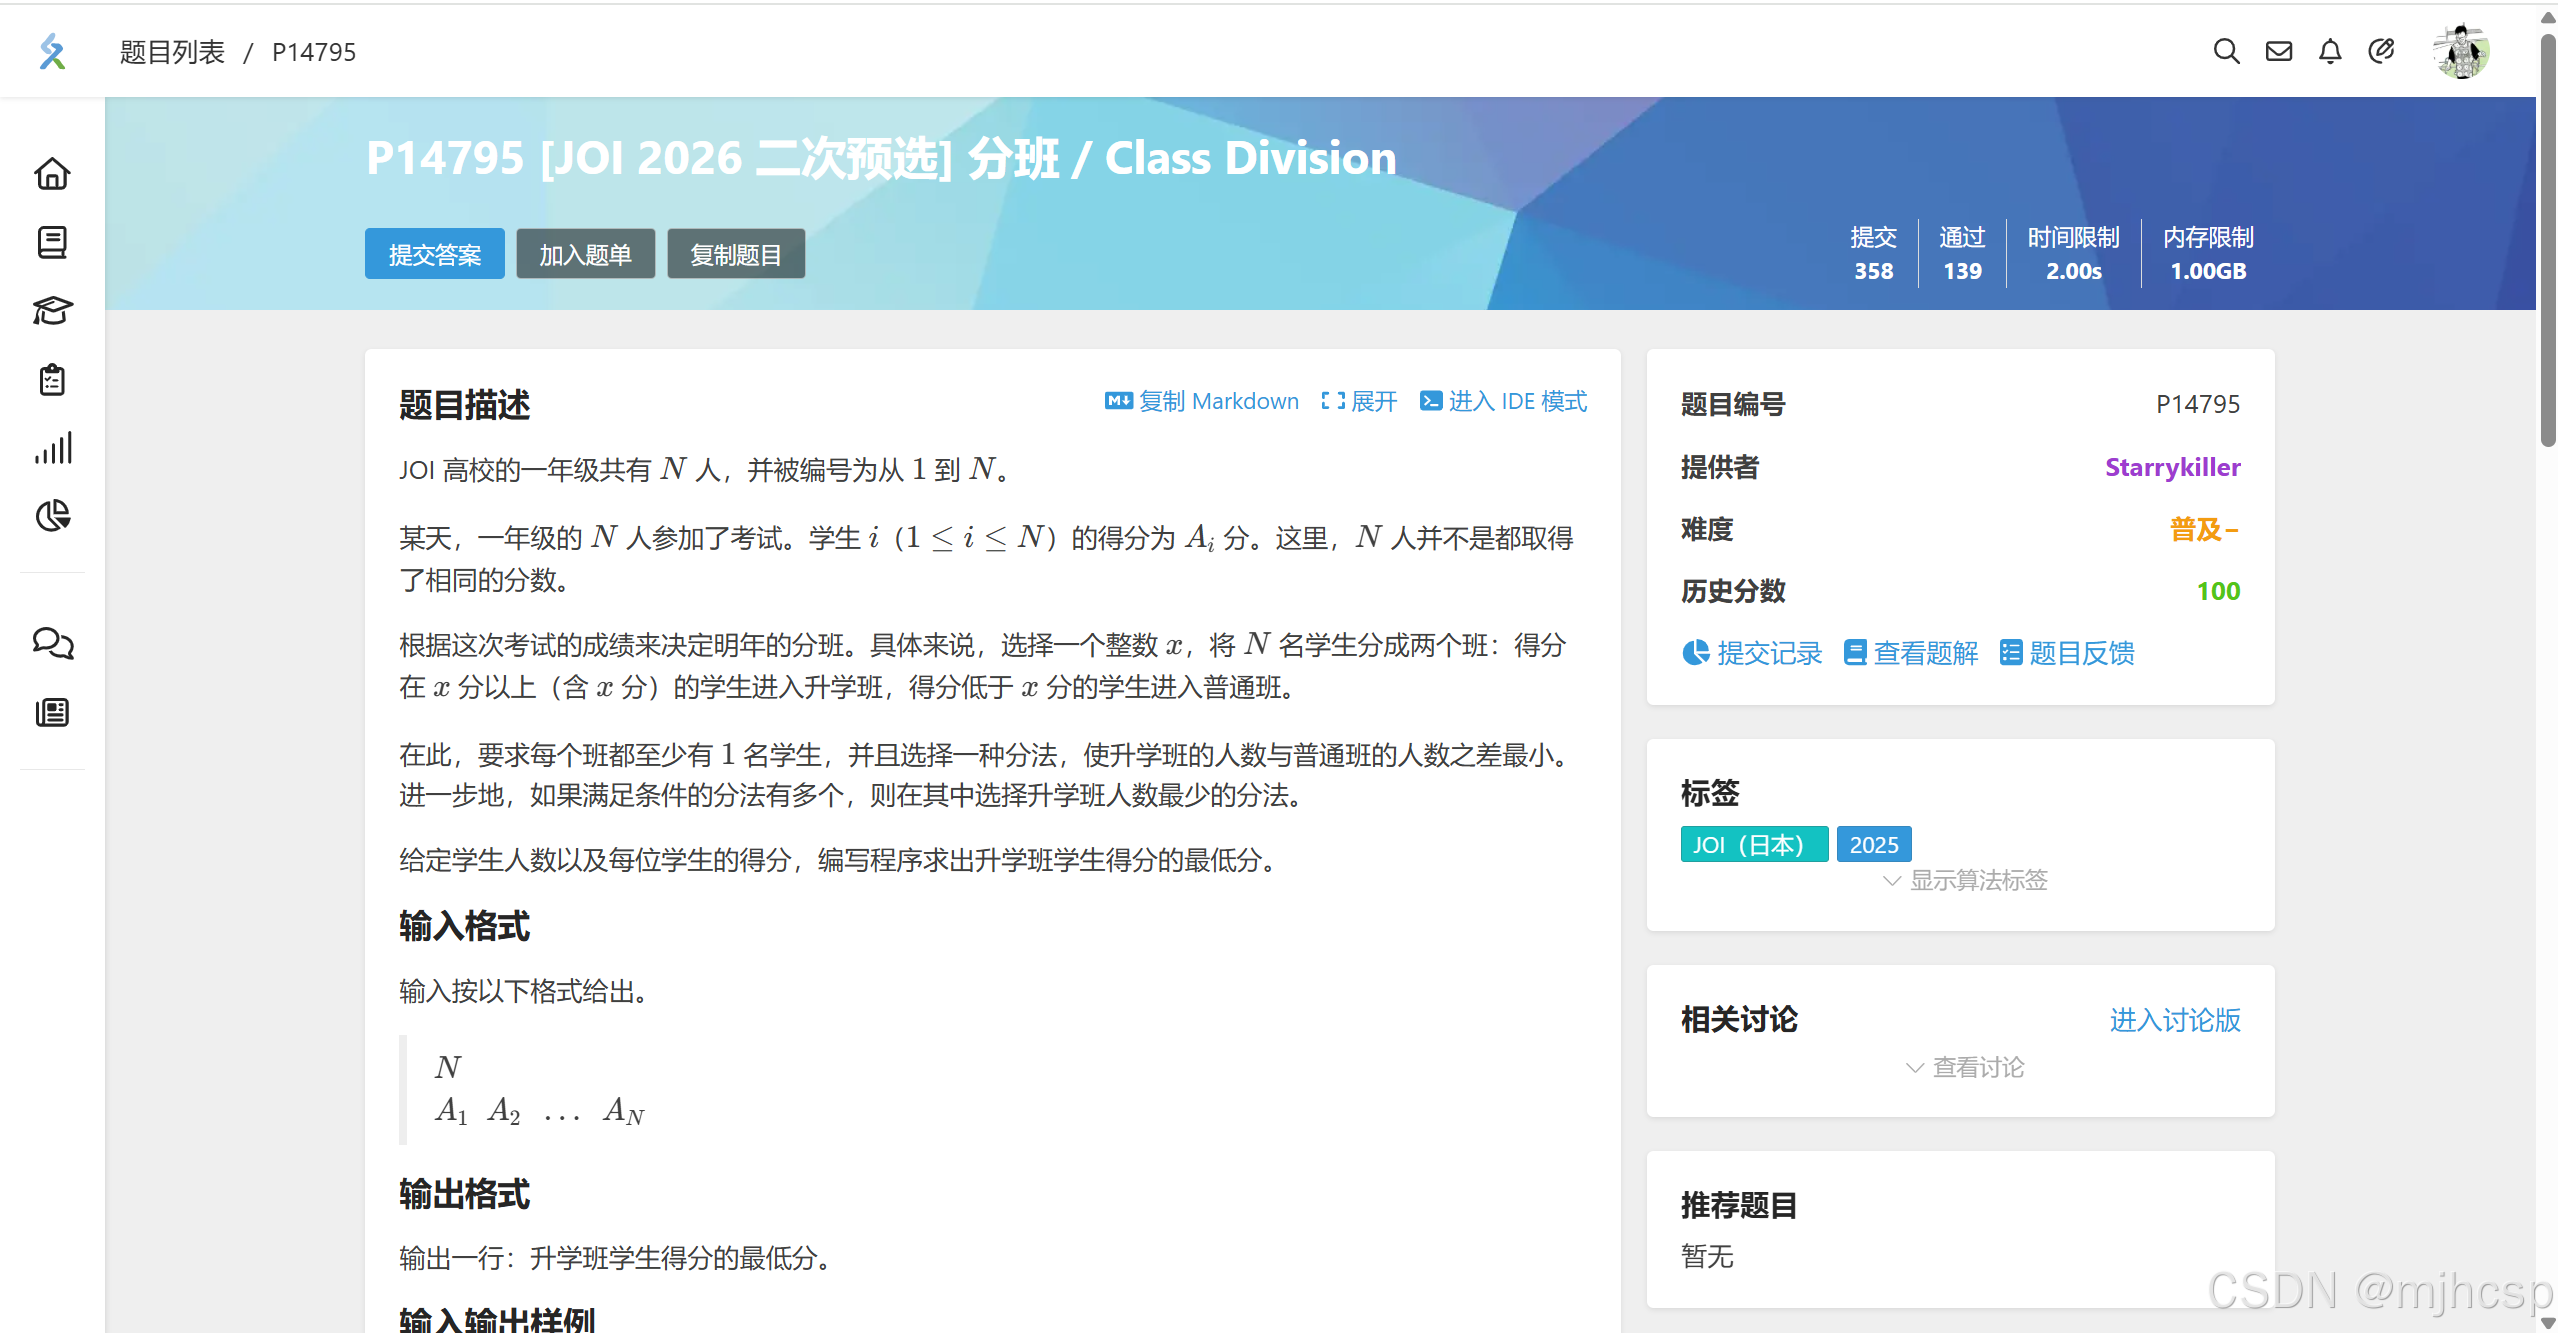The height and width of the screenshot is (1333, 2558).
Task: Click 展开 to expand problem statement
Action: click(1359, 401)
